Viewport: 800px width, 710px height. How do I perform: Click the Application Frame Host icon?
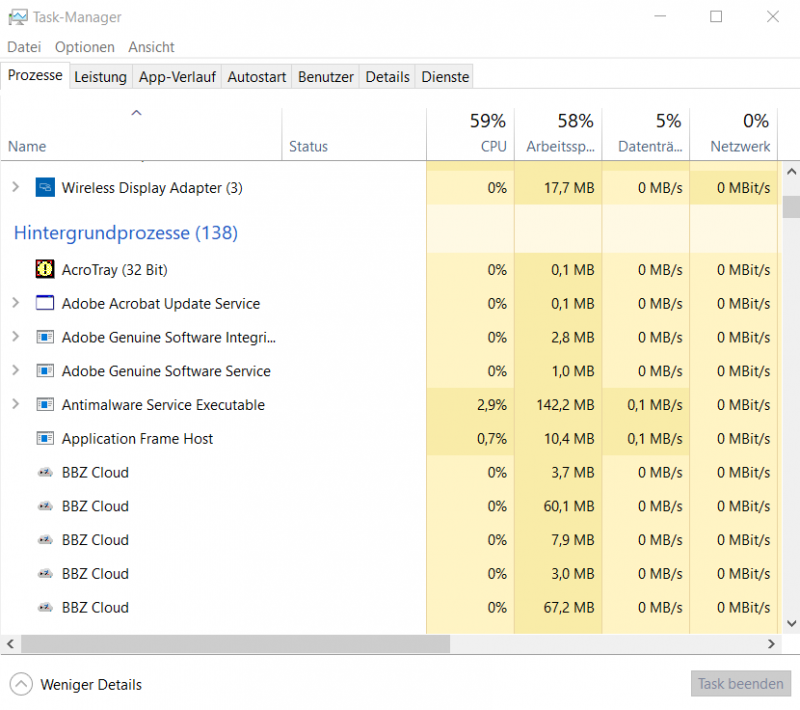[44, 438]
